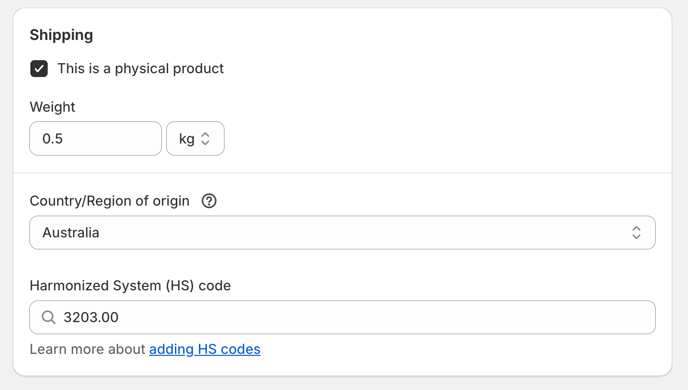The image size is (688, 390).
Task: Open the 'adding HS codes' link
Action: coord(205,349)
